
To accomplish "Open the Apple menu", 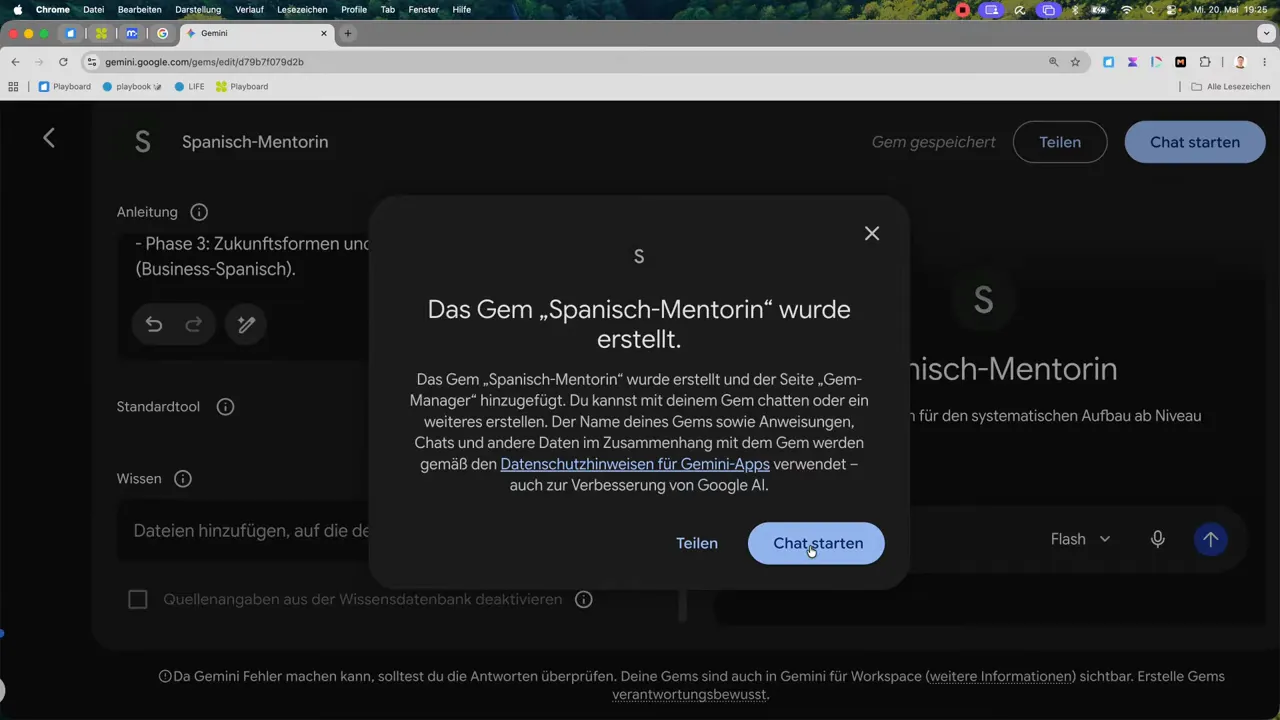I will [x=17, y=9].
